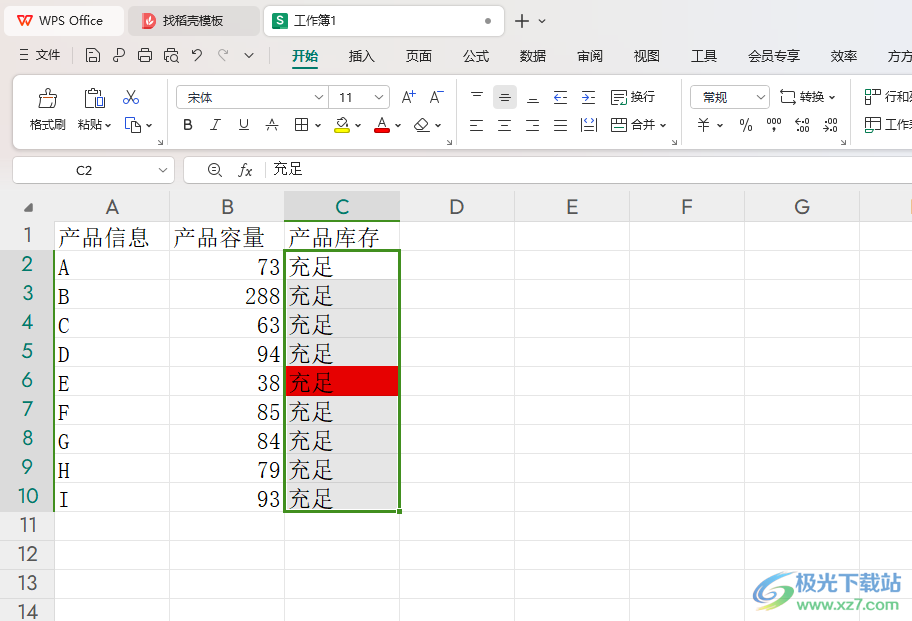Toggle vertical middle alignment

pyautogui.click(x=505, y=97)
